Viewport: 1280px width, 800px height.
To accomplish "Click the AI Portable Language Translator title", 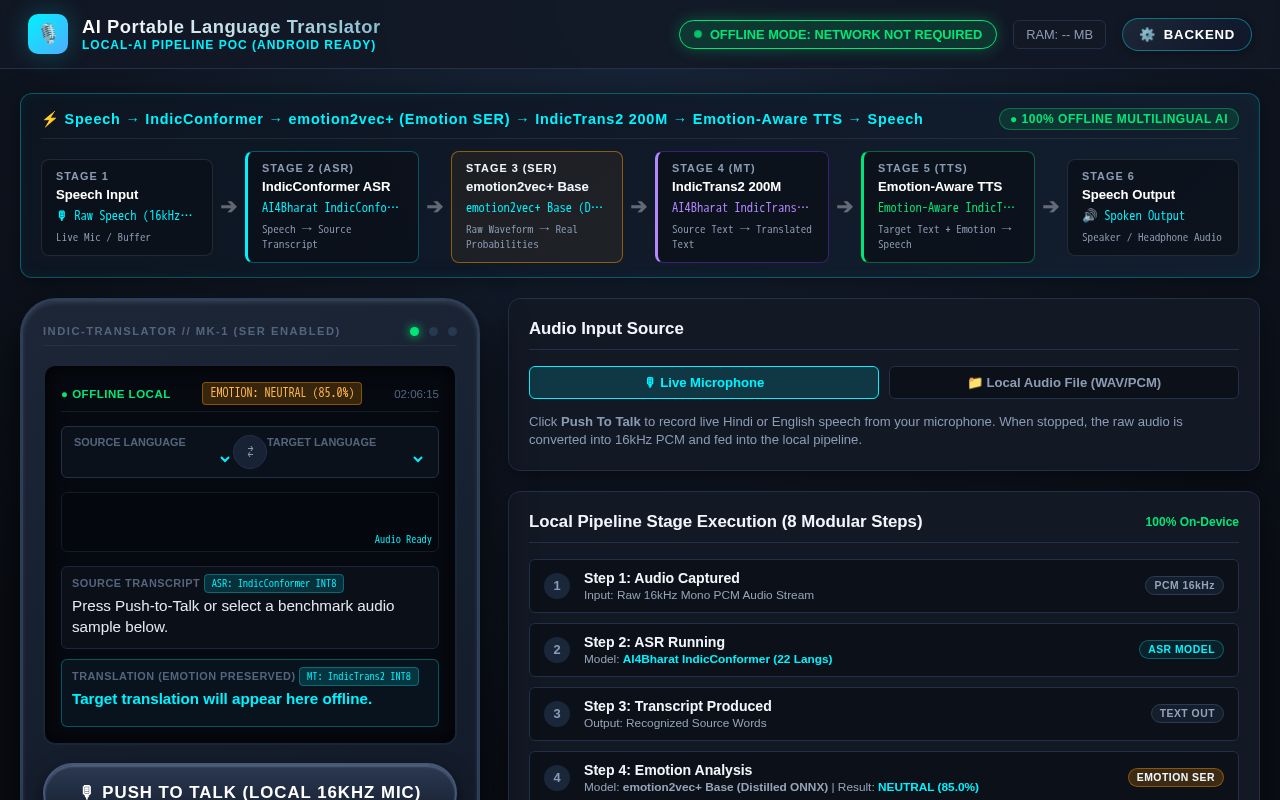I will coord(231,27).
